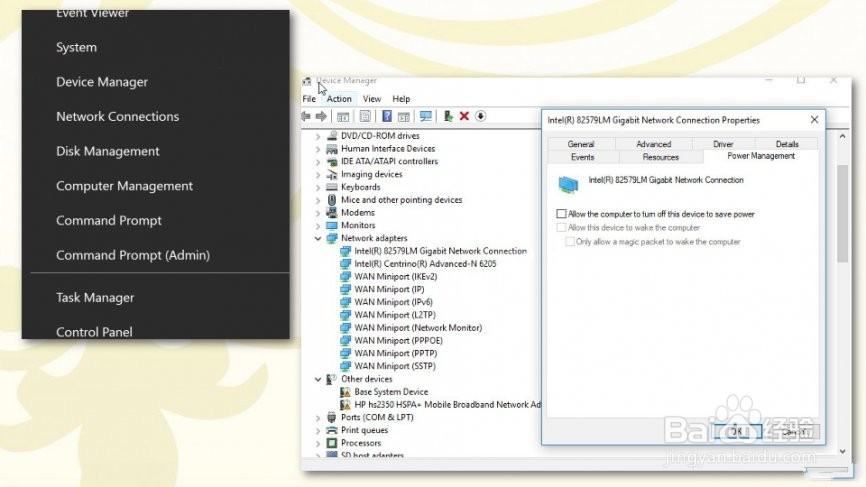Click OK in the Properties dialog
This screenshot has height=487, width=866.
pyautogui.click(x=738, y=431)
